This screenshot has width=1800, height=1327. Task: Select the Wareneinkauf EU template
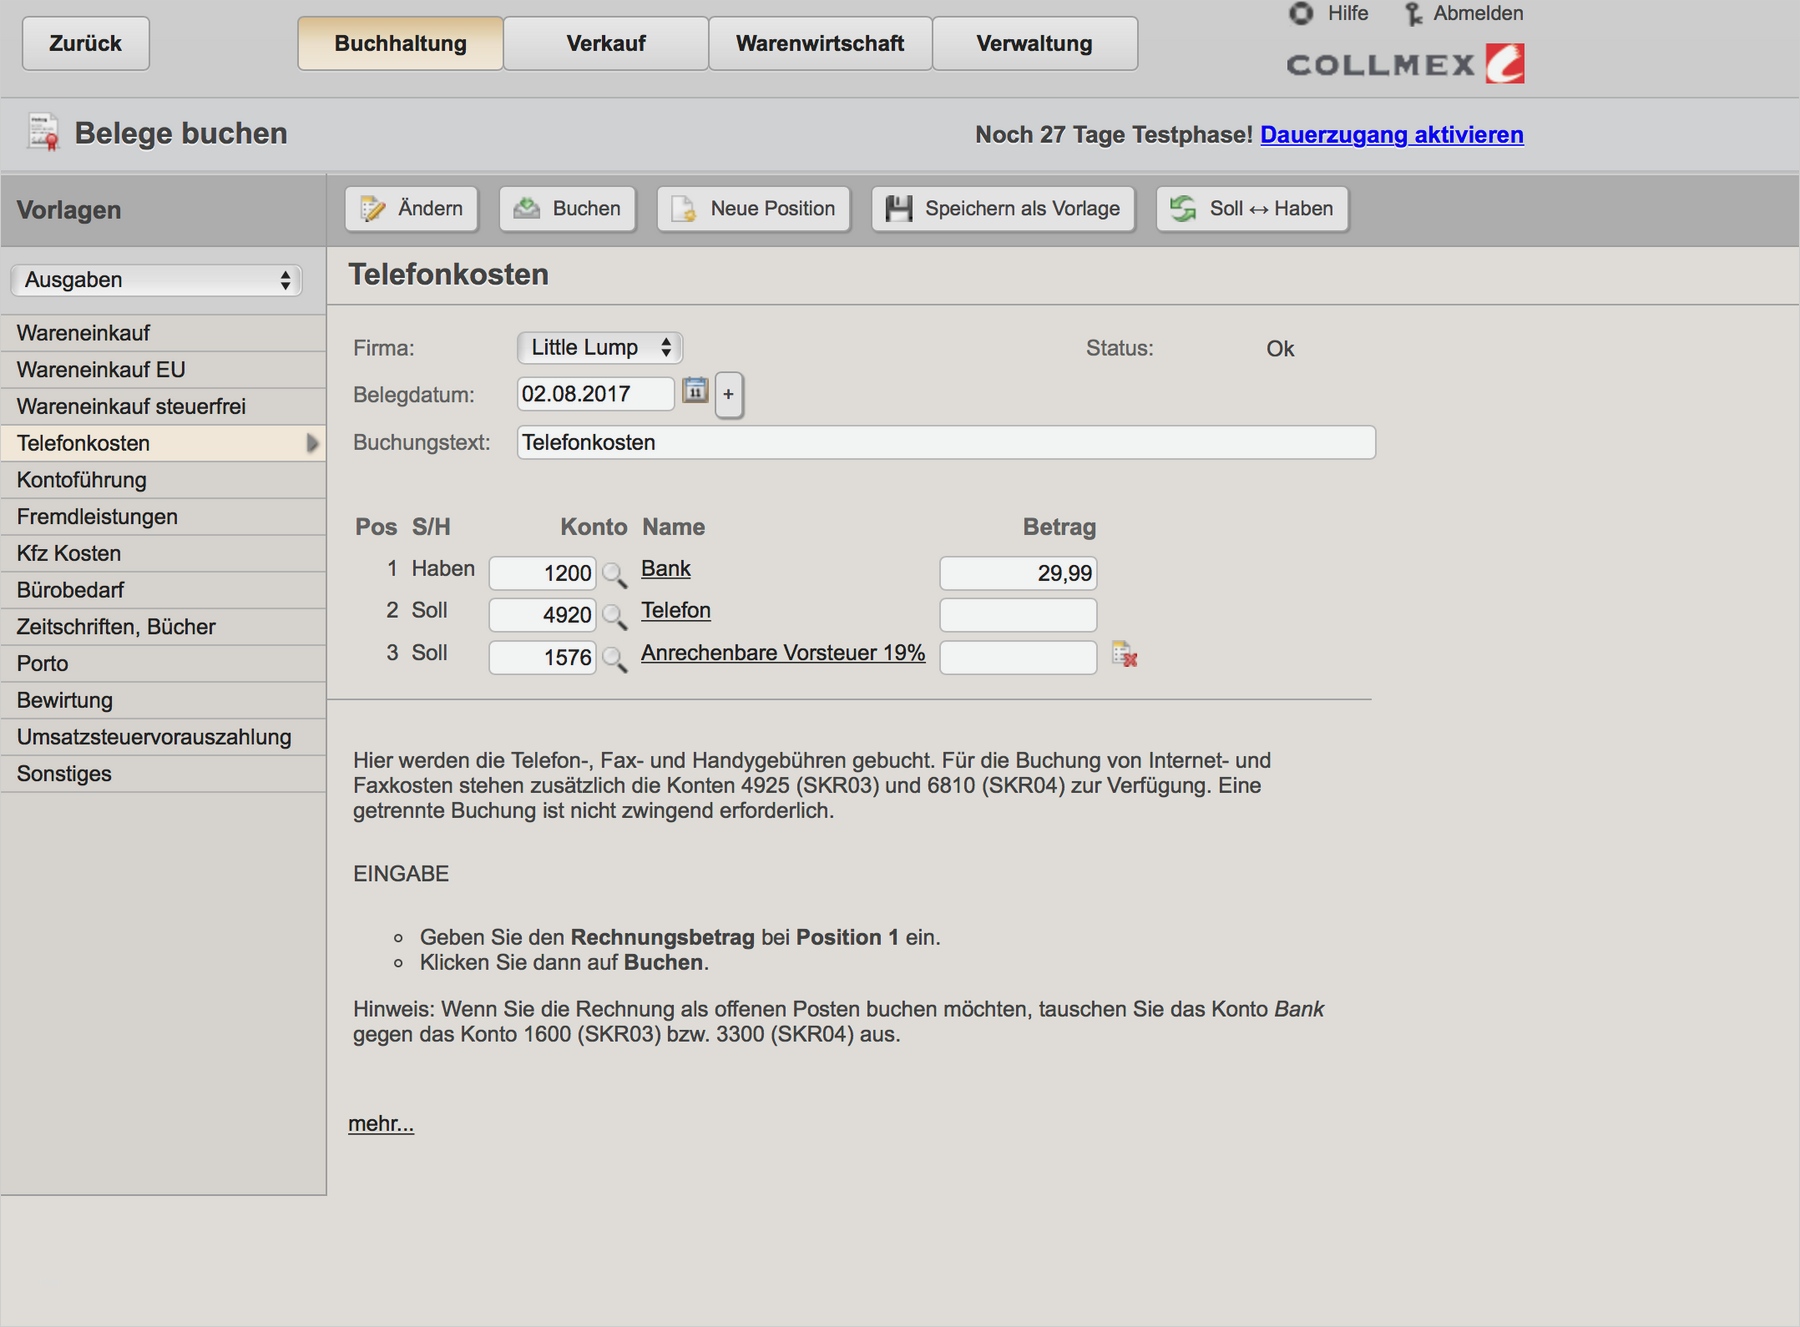[164, 370]
